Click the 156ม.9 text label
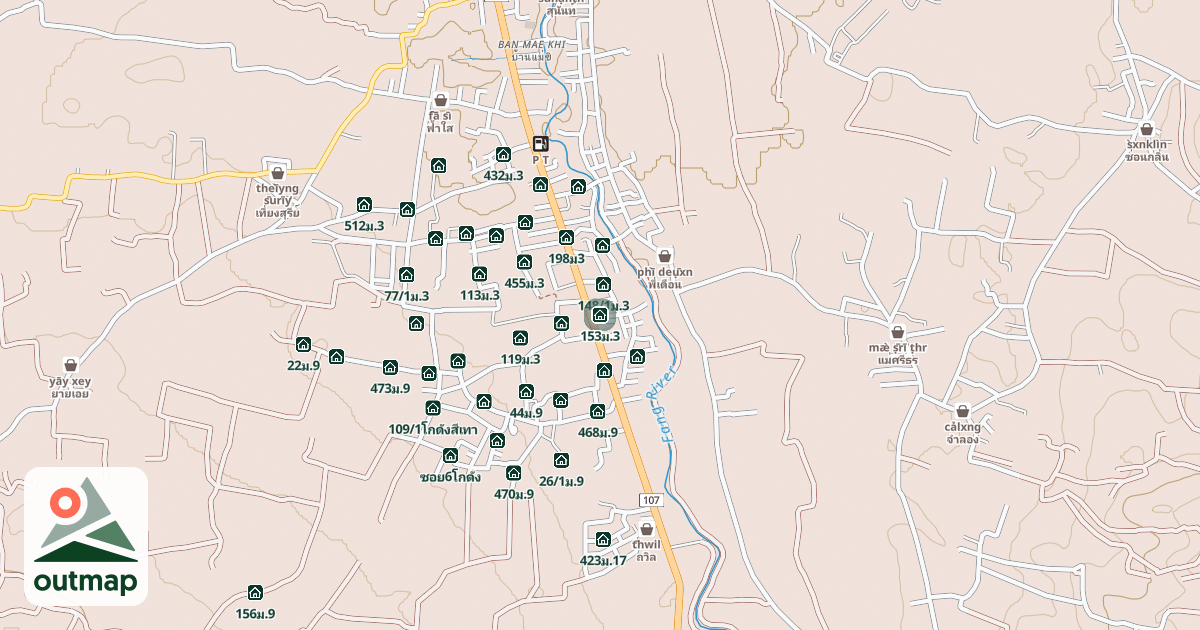This screenshot has height=630, width=1200. [x=255, y=614]
